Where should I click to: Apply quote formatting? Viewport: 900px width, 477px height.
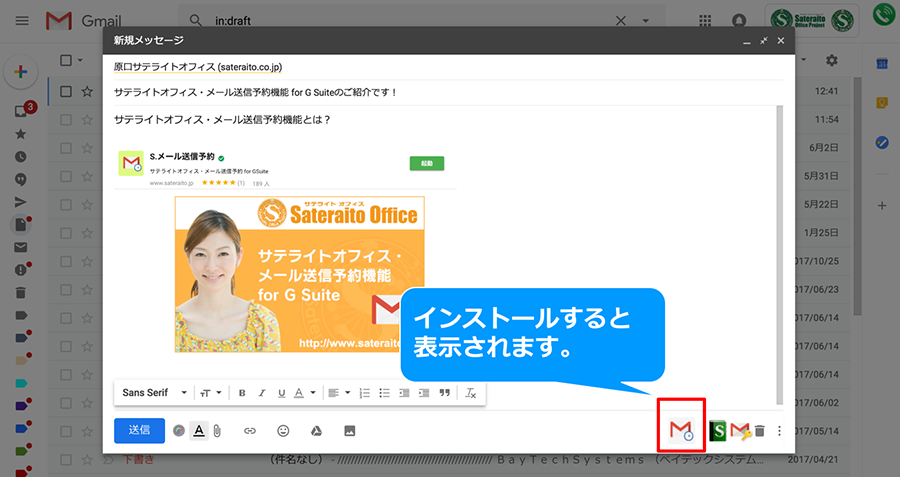coord(444,393)
